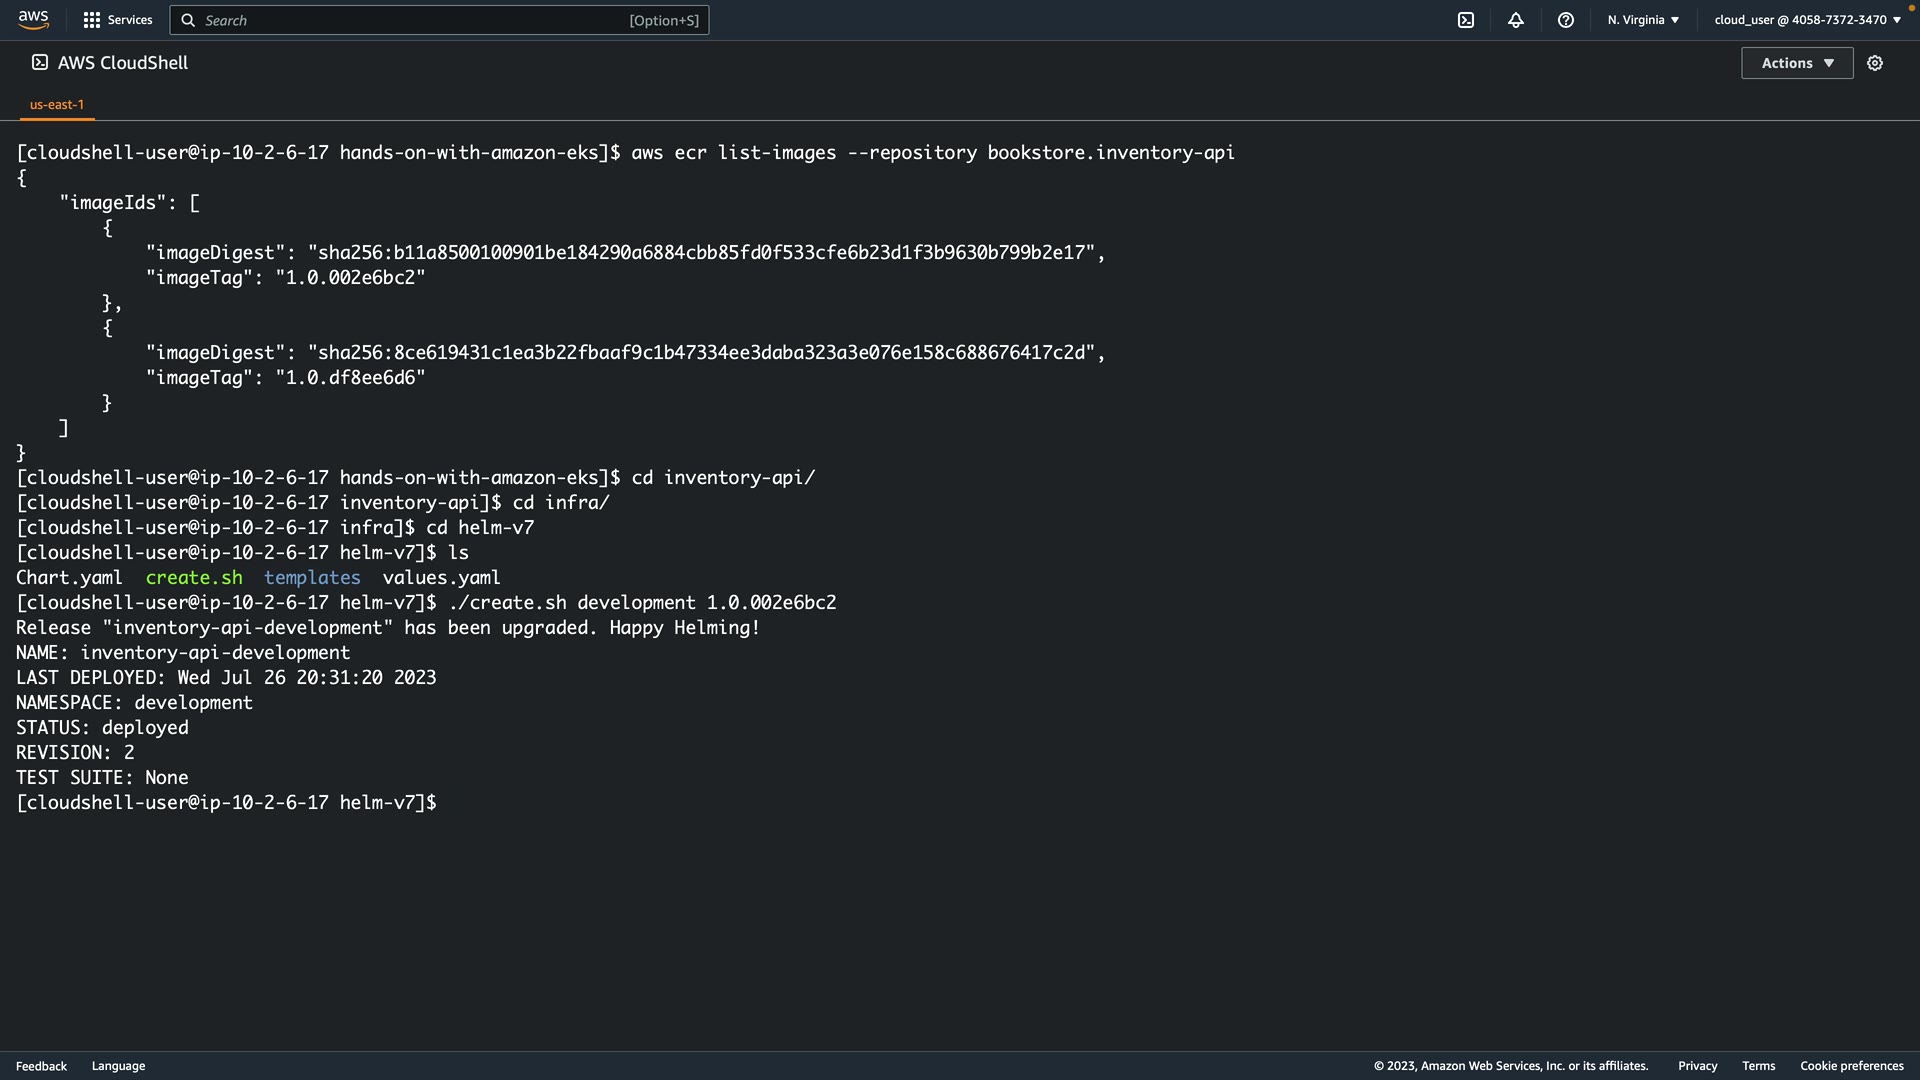The height and width of the screenshot is (1080, 1920).
Task: Click the CloudShell icon in top navigation
Action: point(1465,20)
